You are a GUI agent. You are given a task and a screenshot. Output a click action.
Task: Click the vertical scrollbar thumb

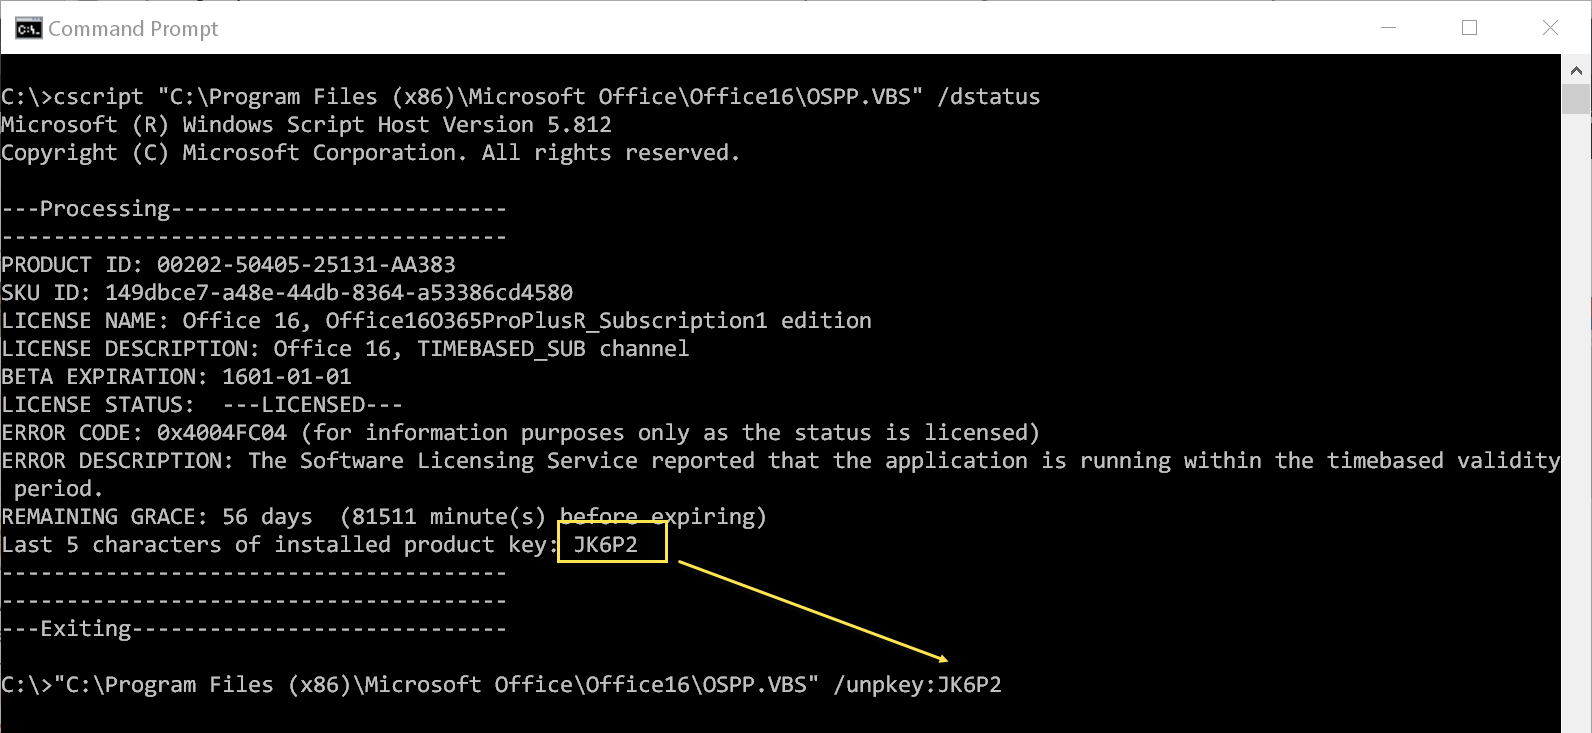(1575, 99)
